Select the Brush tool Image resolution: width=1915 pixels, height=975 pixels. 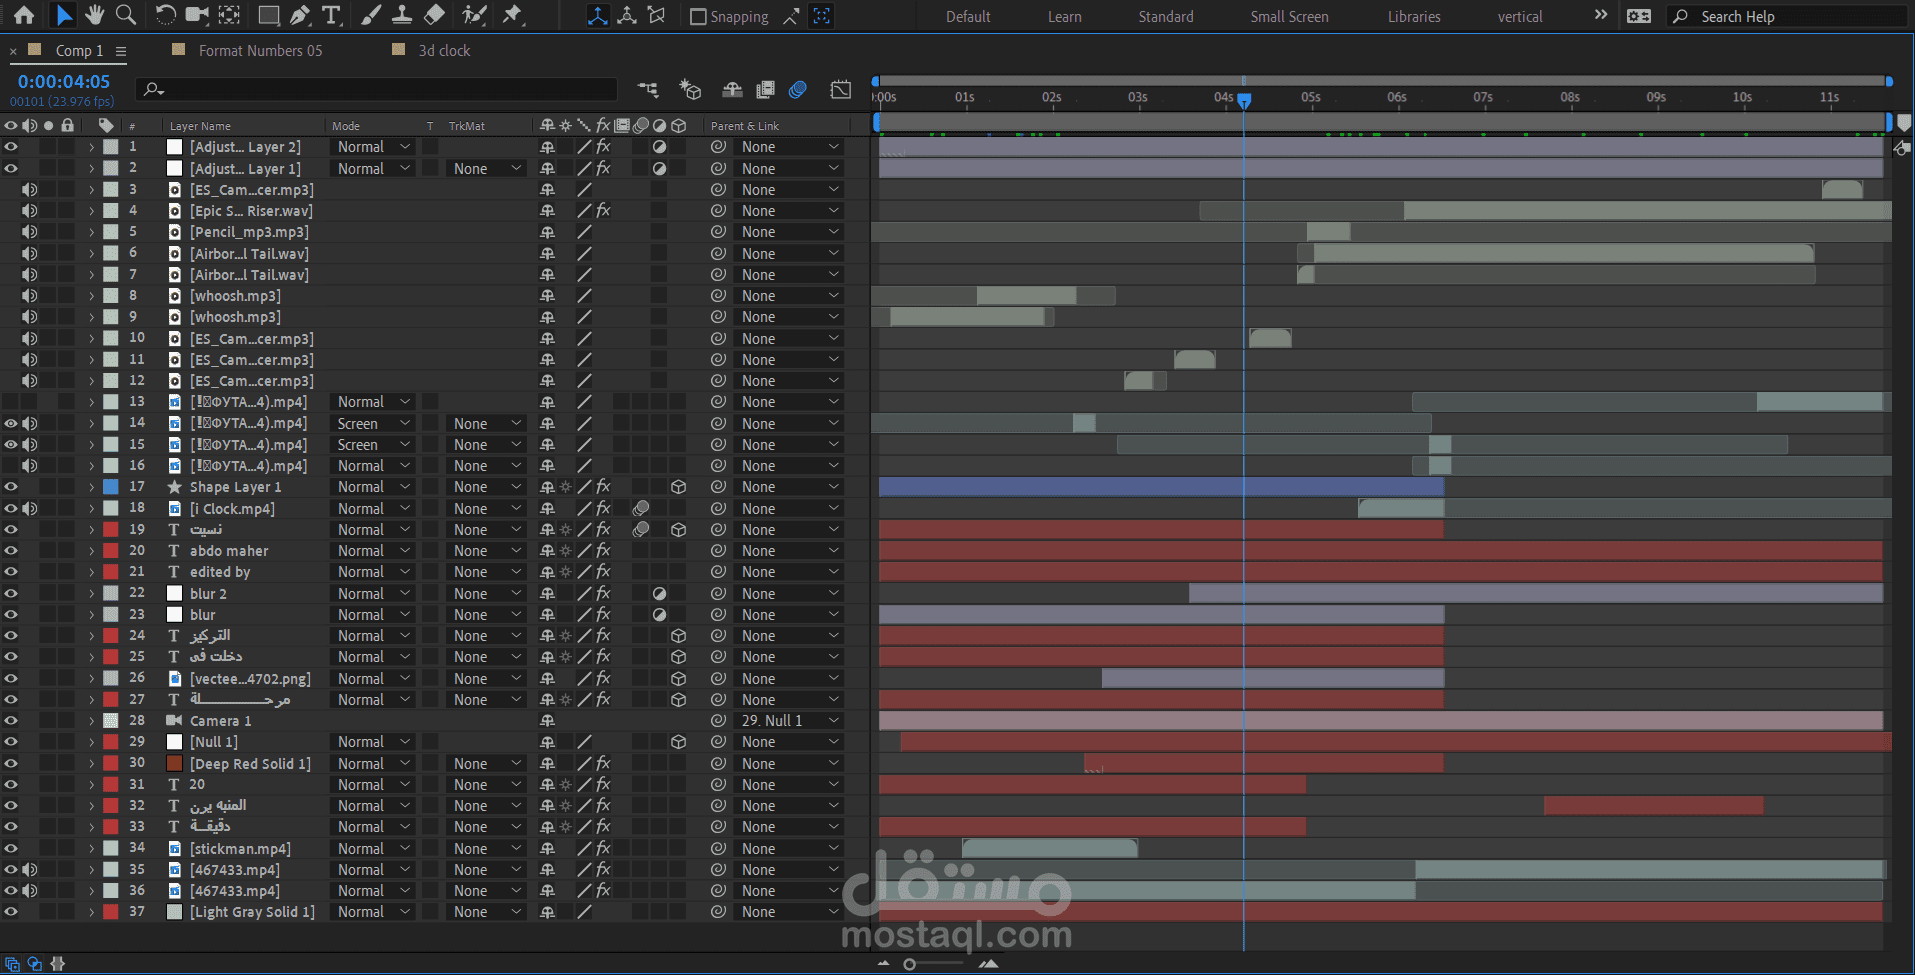click(x=370, y=15)
